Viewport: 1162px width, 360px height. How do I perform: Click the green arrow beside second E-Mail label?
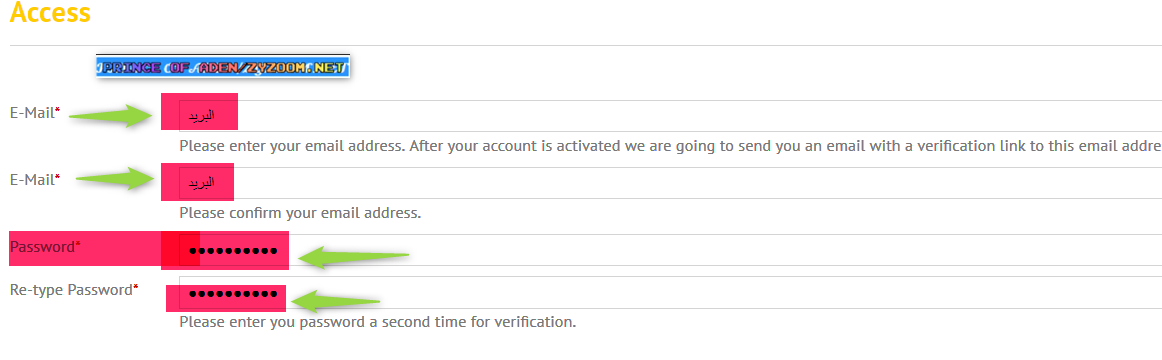pyautogui.click(x=115, y=179)
